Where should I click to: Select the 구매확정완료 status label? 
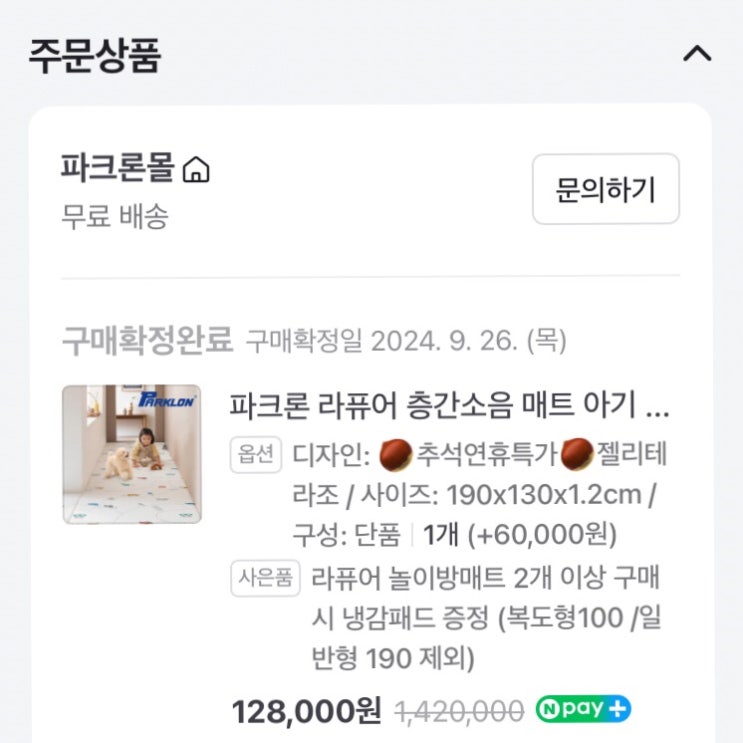click(147, 341)
